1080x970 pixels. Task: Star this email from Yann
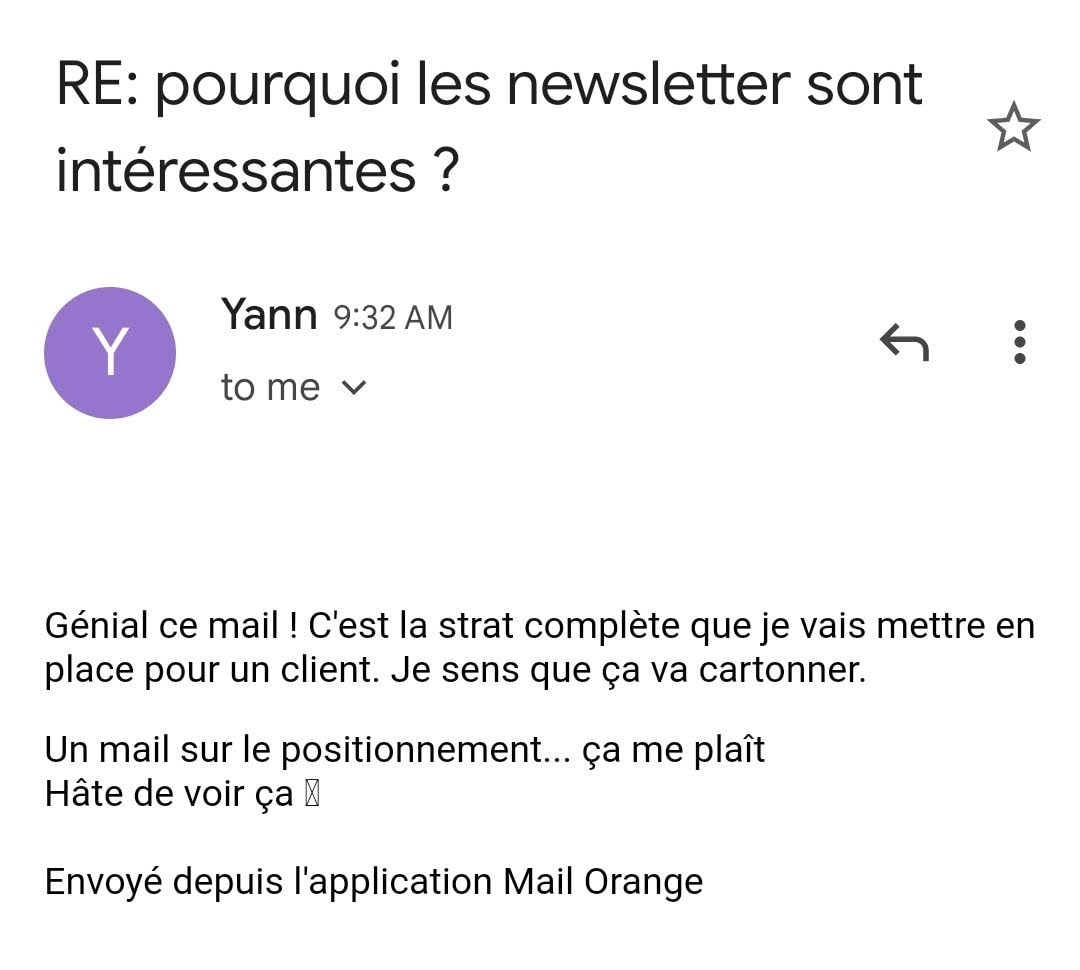click(1013, 128)
